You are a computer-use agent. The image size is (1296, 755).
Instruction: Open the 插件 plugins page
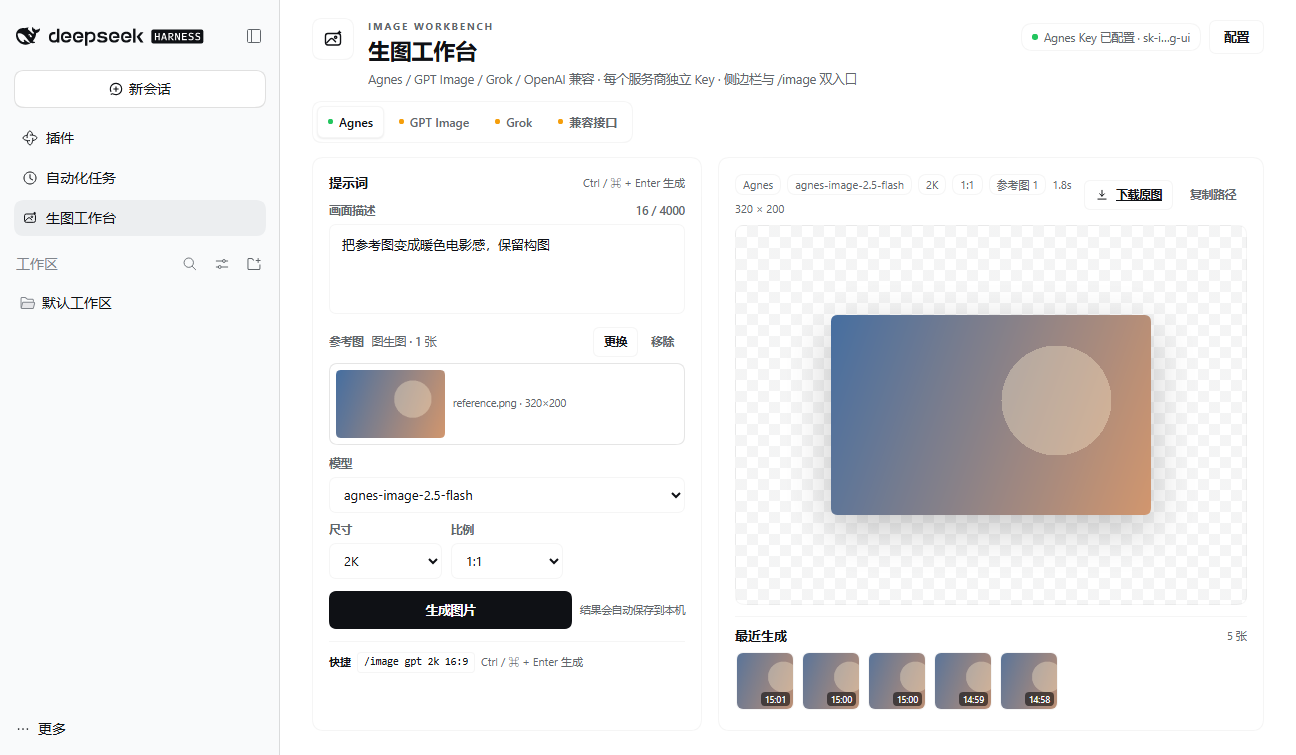pyautogui.click(x=140, y=138)
